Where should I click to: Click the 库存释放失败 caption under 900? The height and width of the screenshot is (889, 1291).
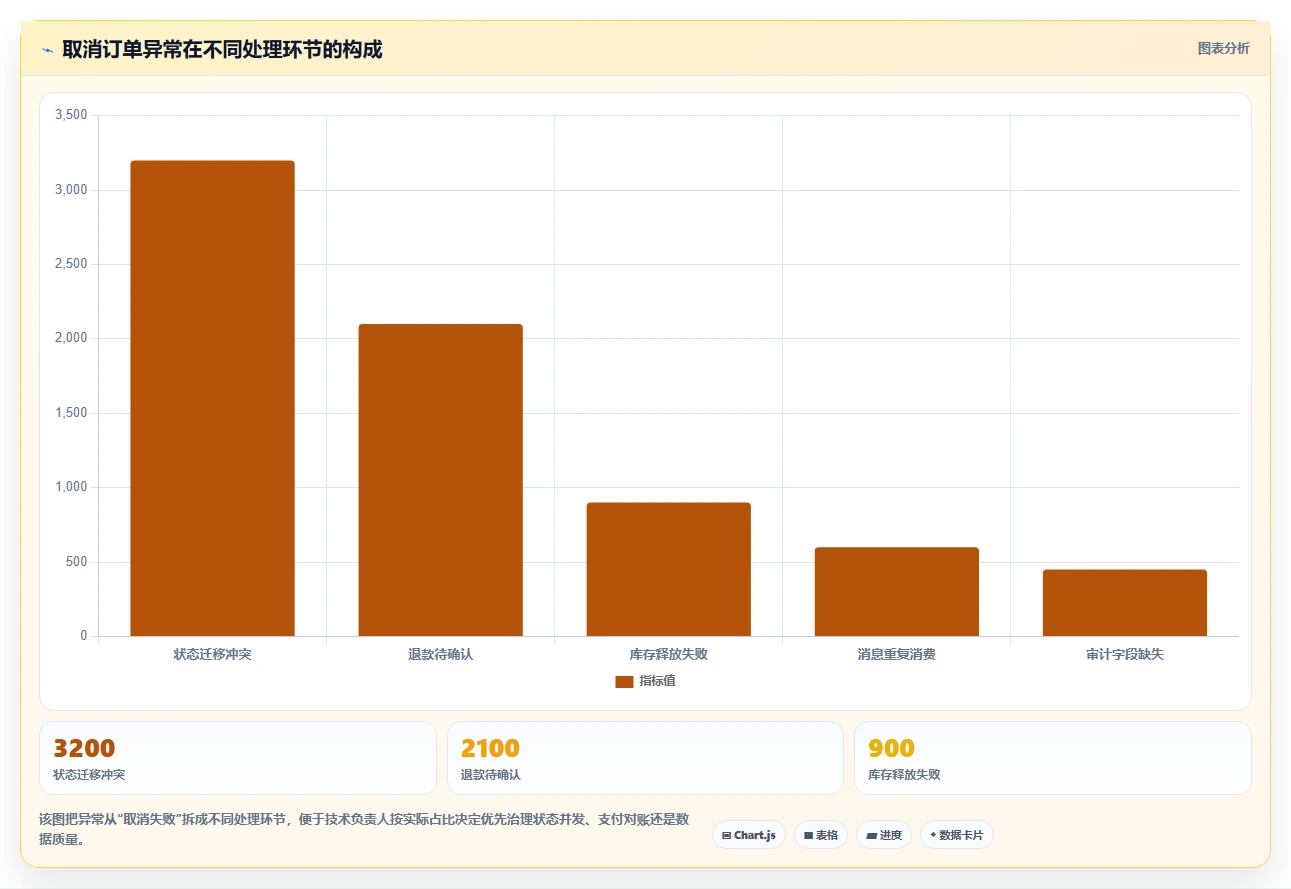point(904,775)
